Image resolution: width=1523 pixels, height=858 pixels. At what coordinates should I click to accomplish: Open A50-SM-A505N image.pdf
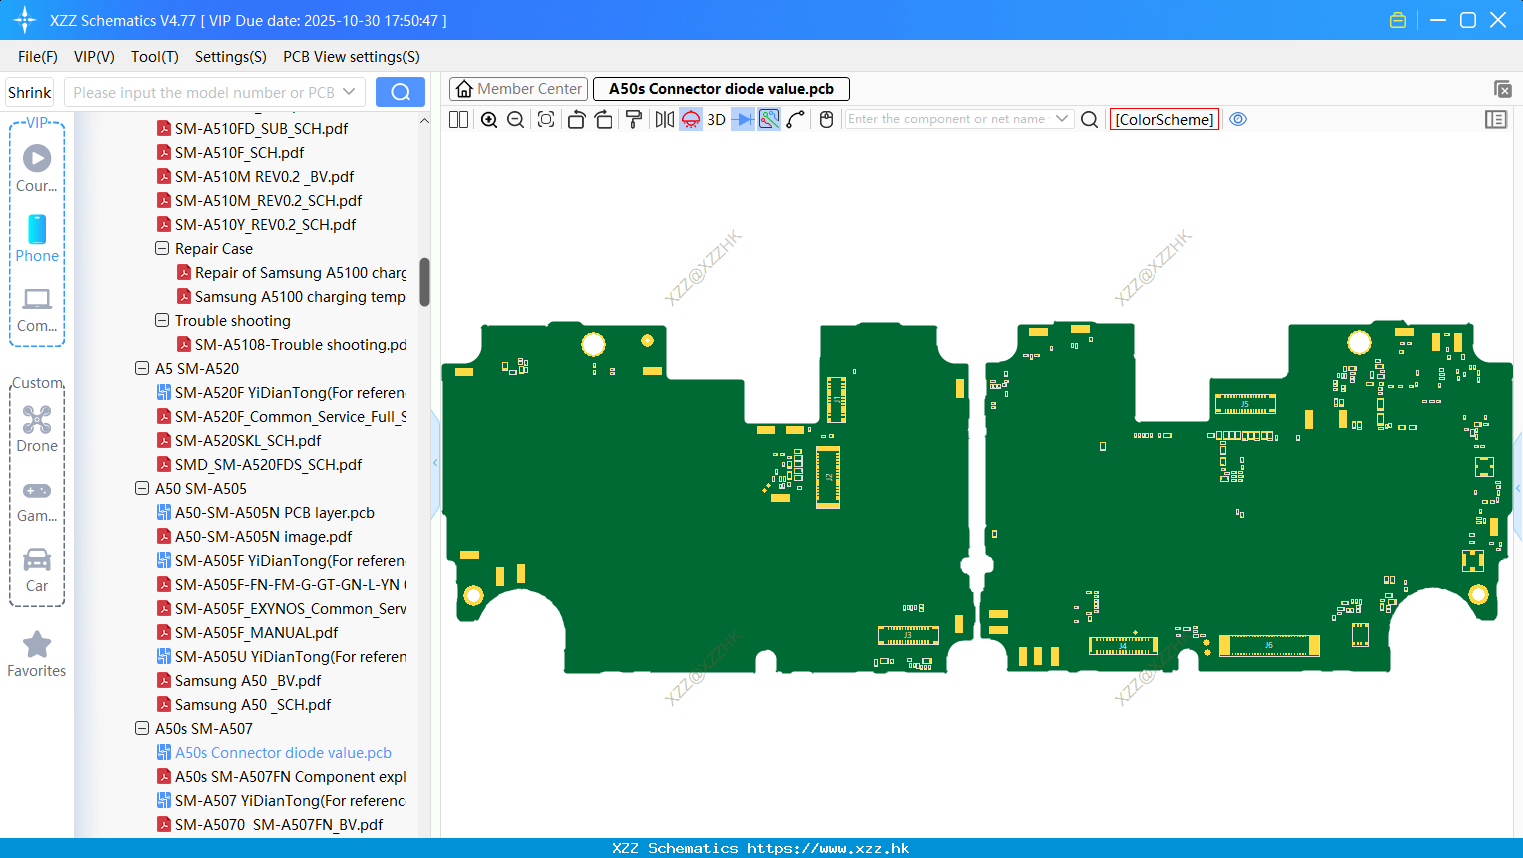click(x=263, y=536)
